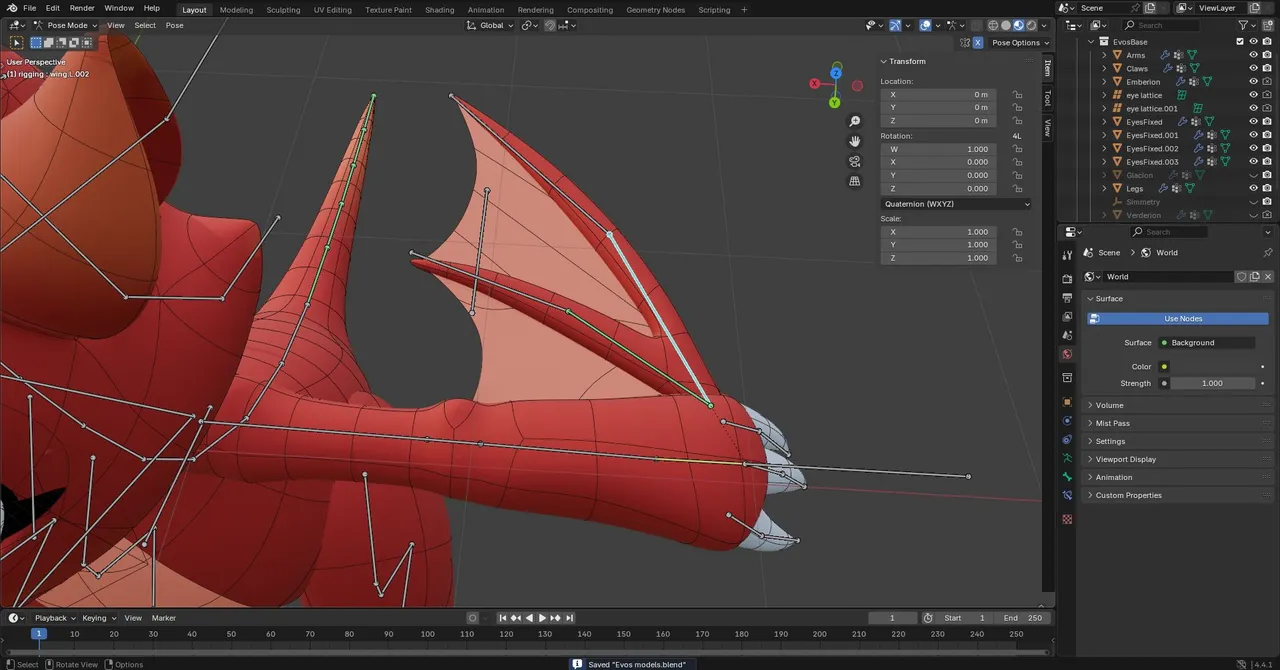Open the Output properties tab icon
Viewport: 1280px width, 670px height.
(1067, 297)
